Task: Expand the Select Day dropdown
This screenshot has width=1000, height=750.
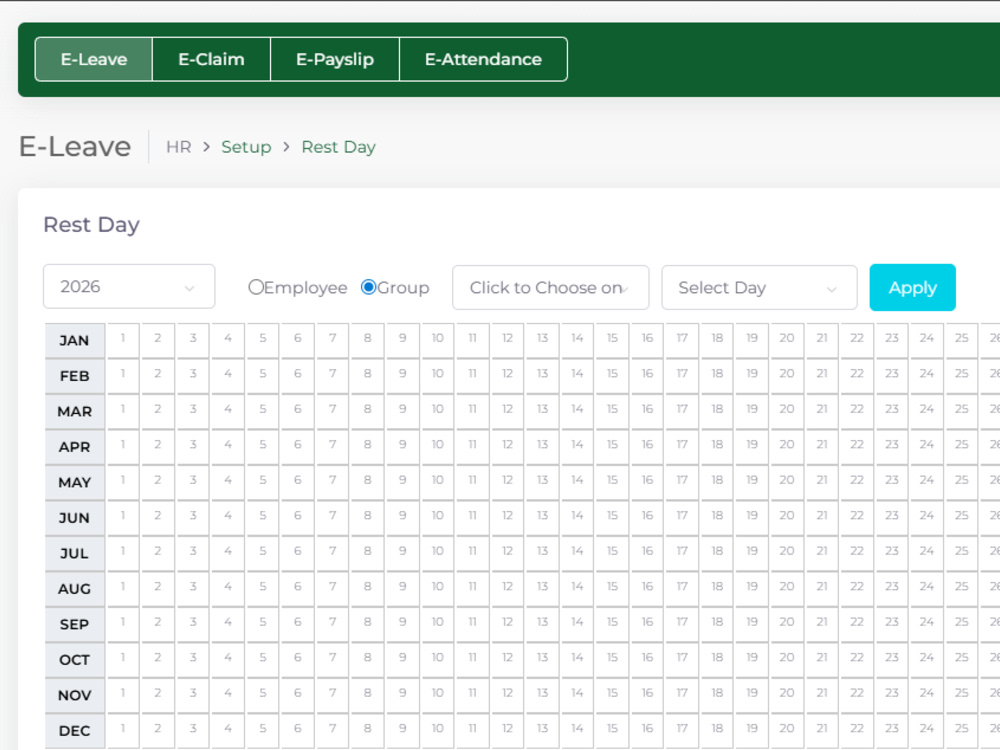Action: [x=759, y=288]
